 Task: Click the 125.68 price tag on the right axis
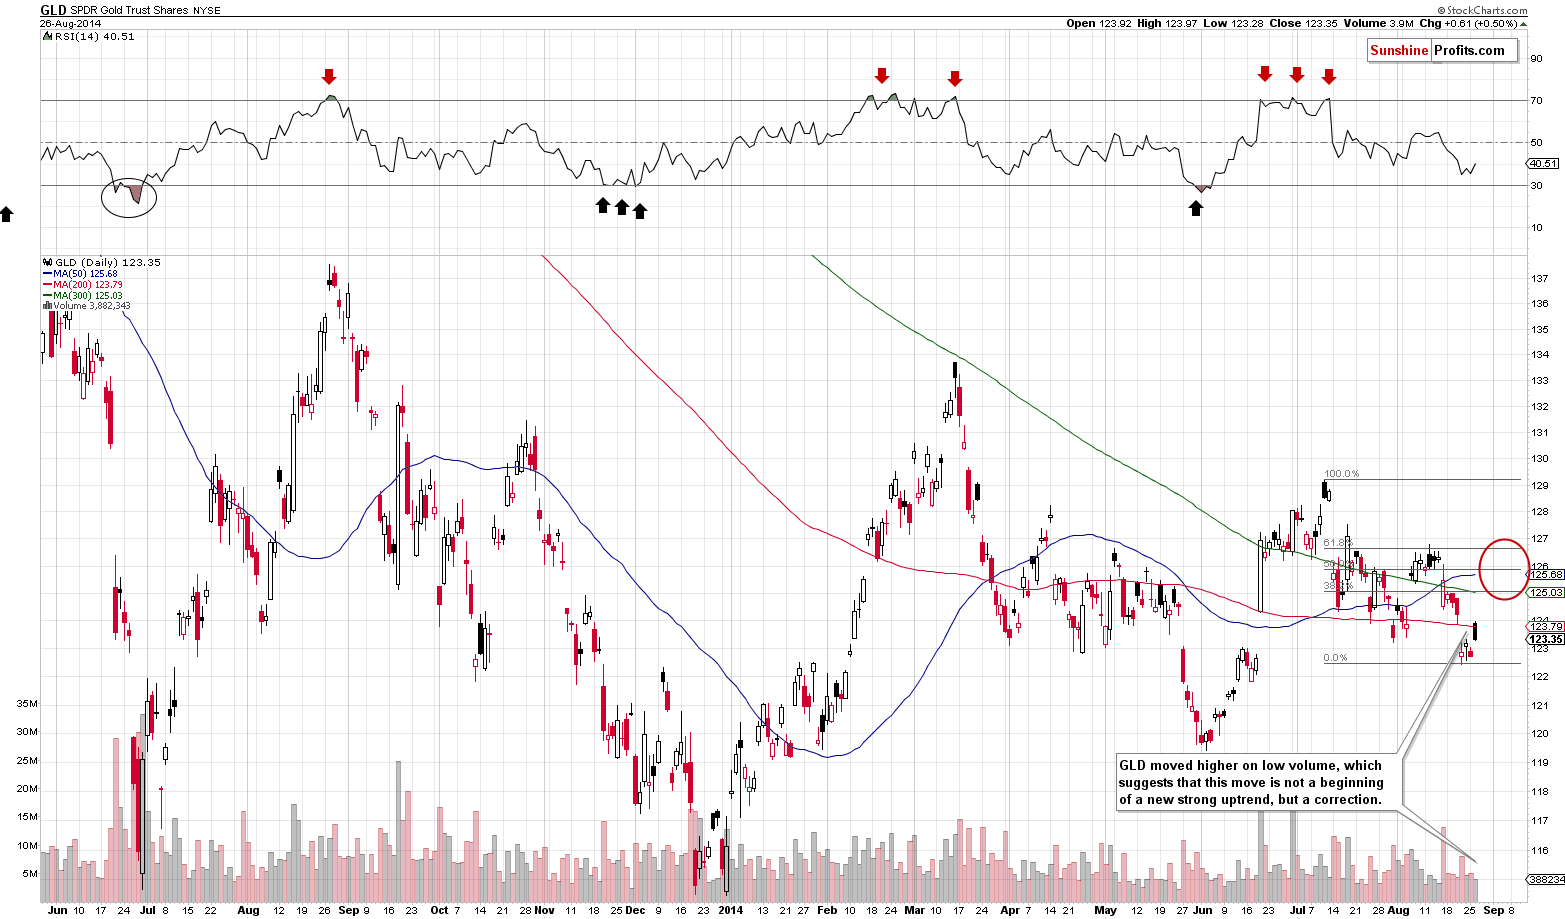(1546, 574)
